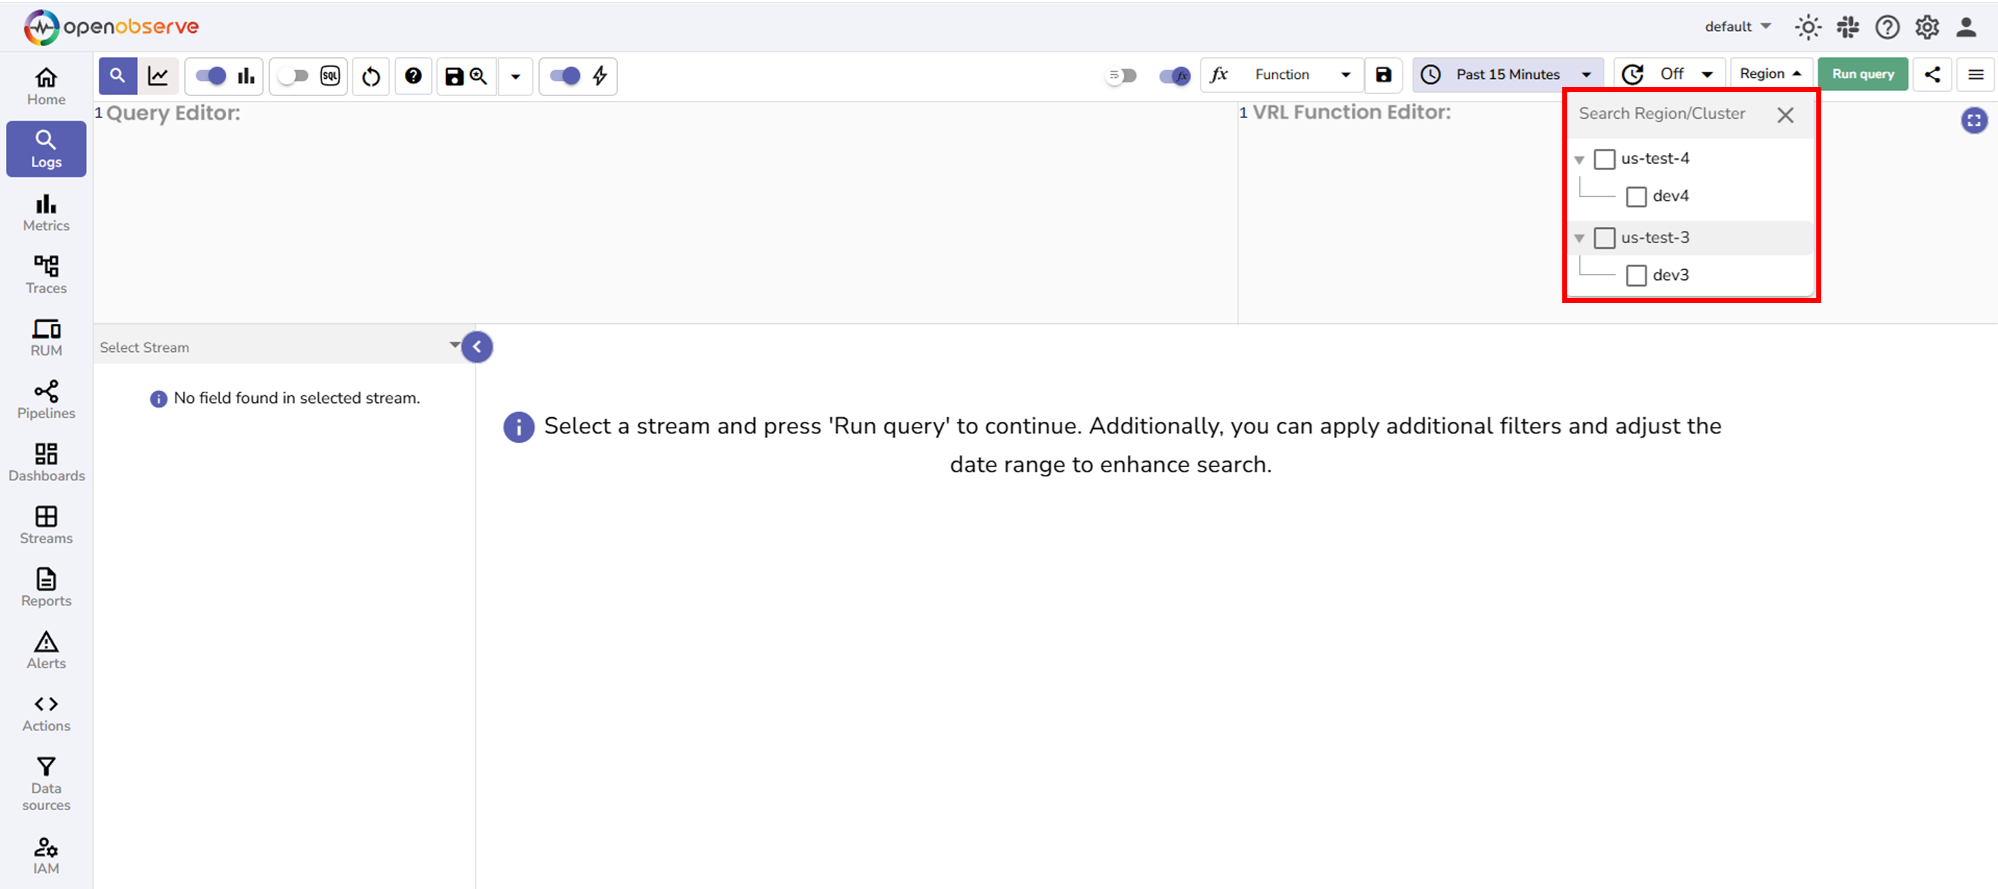
Task: Open the Select Stream dropdown
Action: 279,347
